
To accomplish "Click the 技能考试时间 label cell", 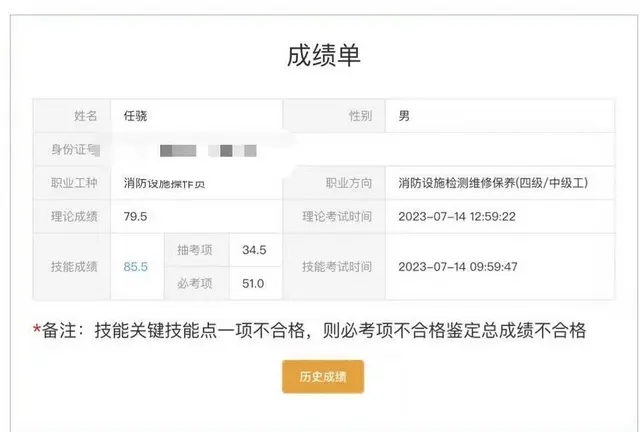I will coord(334,267).
